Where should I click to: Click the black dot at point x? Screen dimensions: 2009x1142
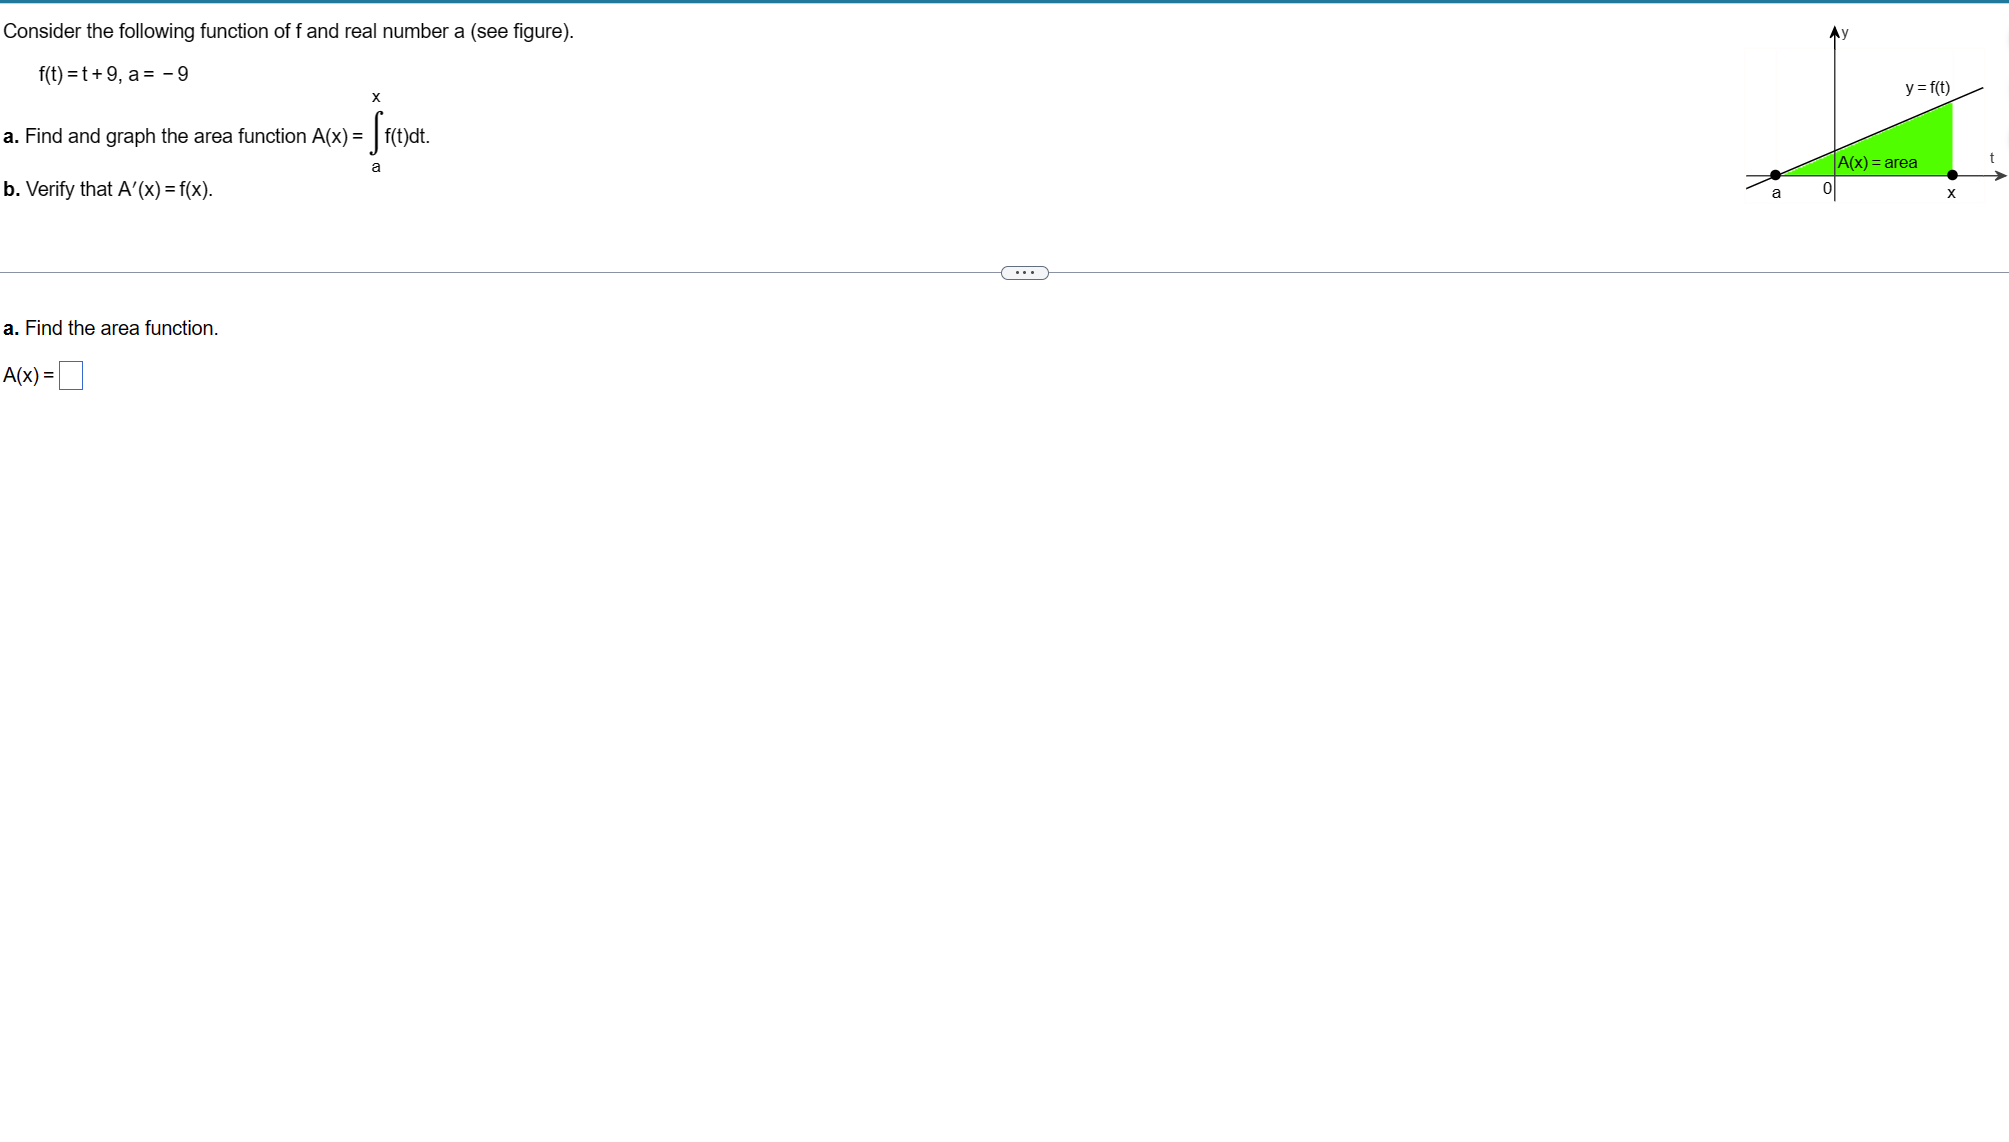click(x=1952, y=175)
